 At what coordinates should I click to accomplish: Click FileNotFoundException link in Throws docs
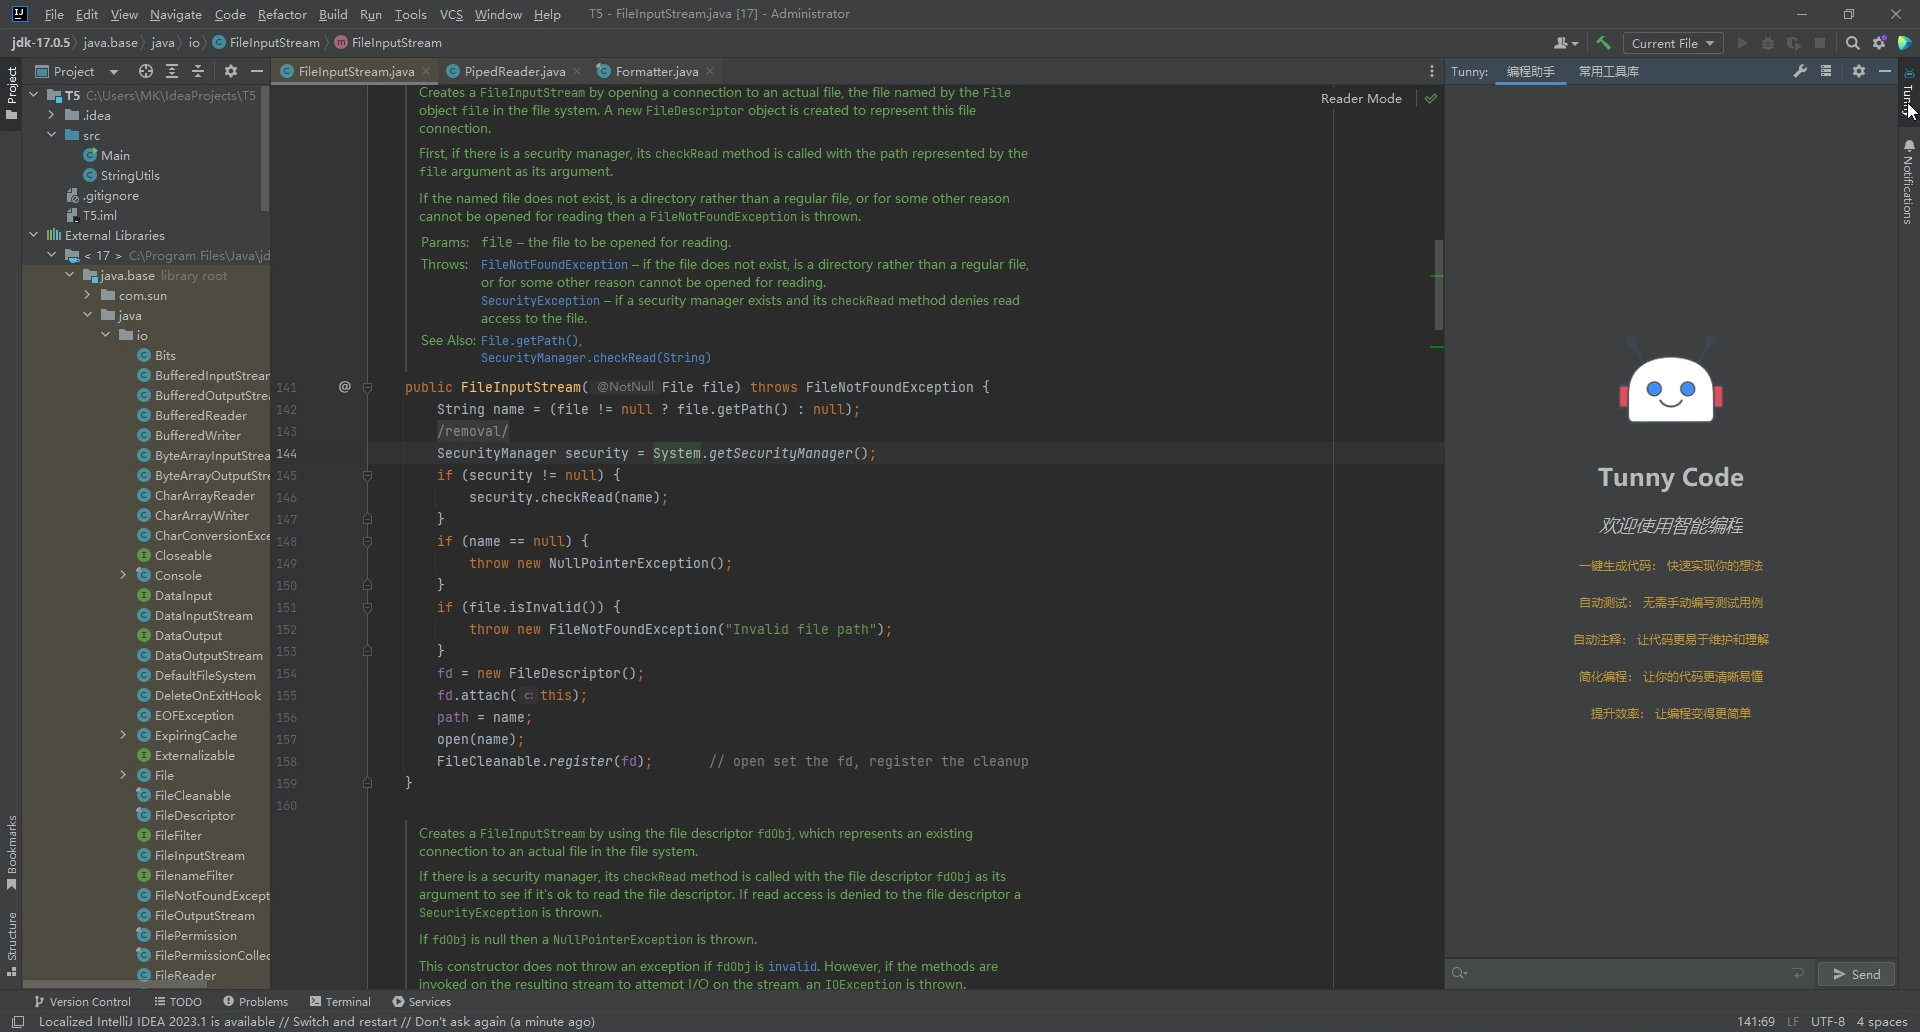pyautogui.click(x=553, y=265)
